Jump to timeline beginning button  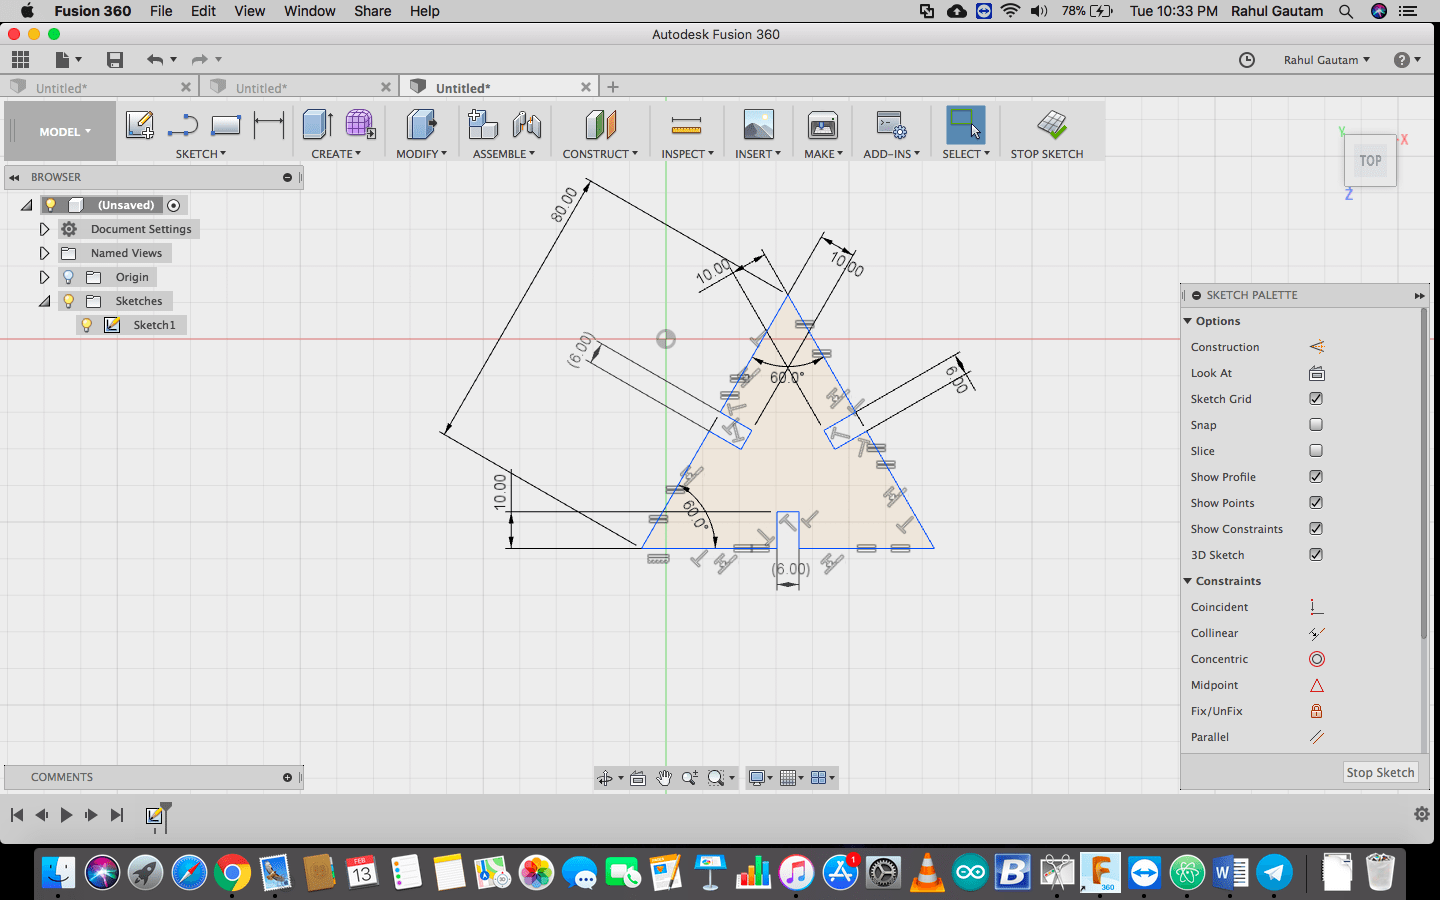(17, 815)
